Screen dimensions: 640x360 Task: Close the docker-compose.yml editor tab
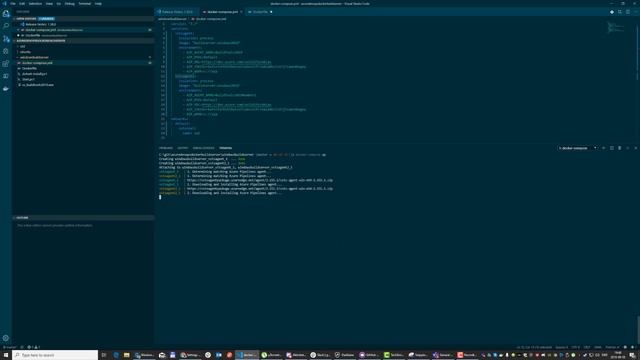[241, 12]
